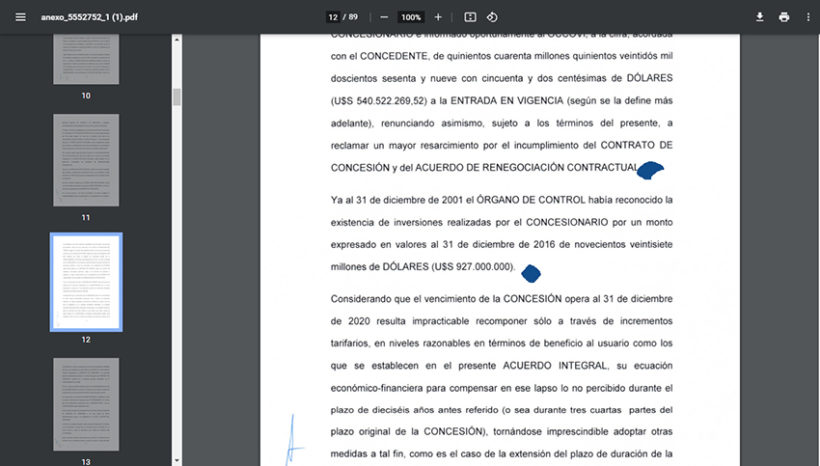Click the page number field showing 12
This screenshot has height=466, width=820.
coord(333,17)
